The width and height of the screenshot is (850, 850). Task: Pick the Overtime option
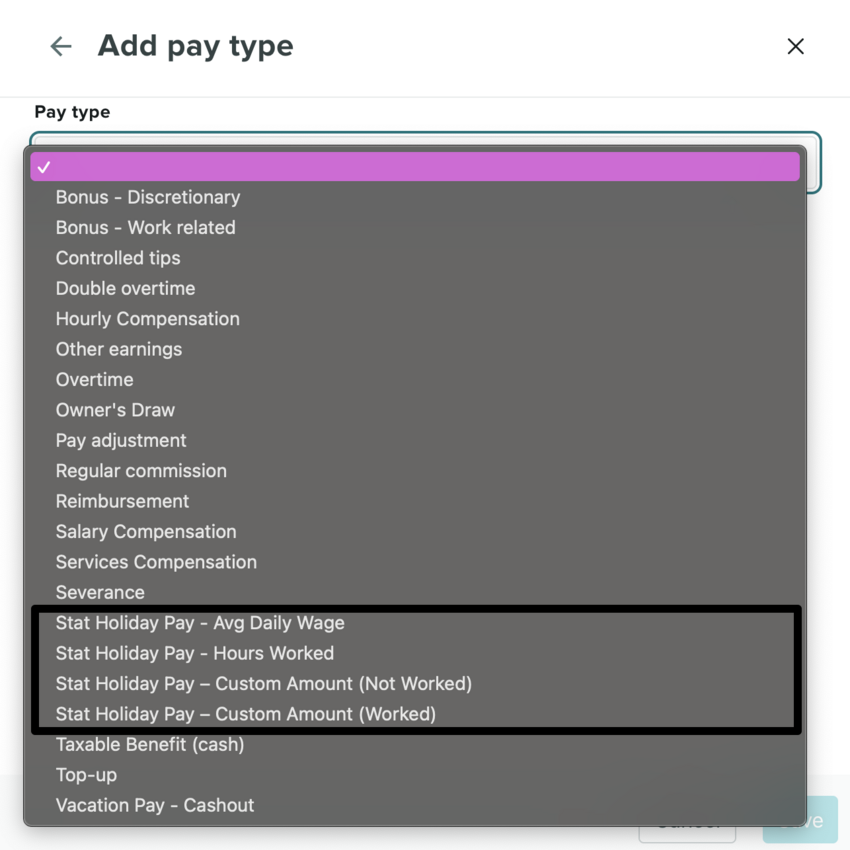[95, 380]
